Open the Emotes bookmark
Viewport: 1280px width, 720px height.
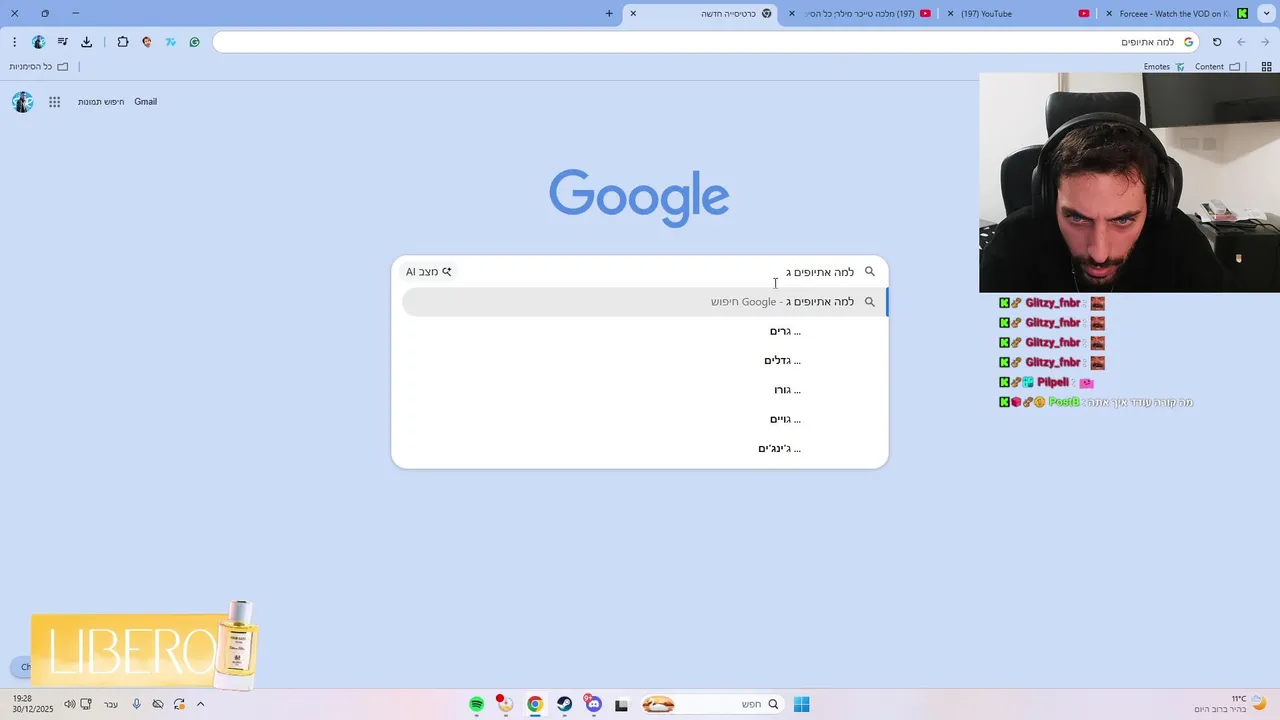[x=1164, y=67]
